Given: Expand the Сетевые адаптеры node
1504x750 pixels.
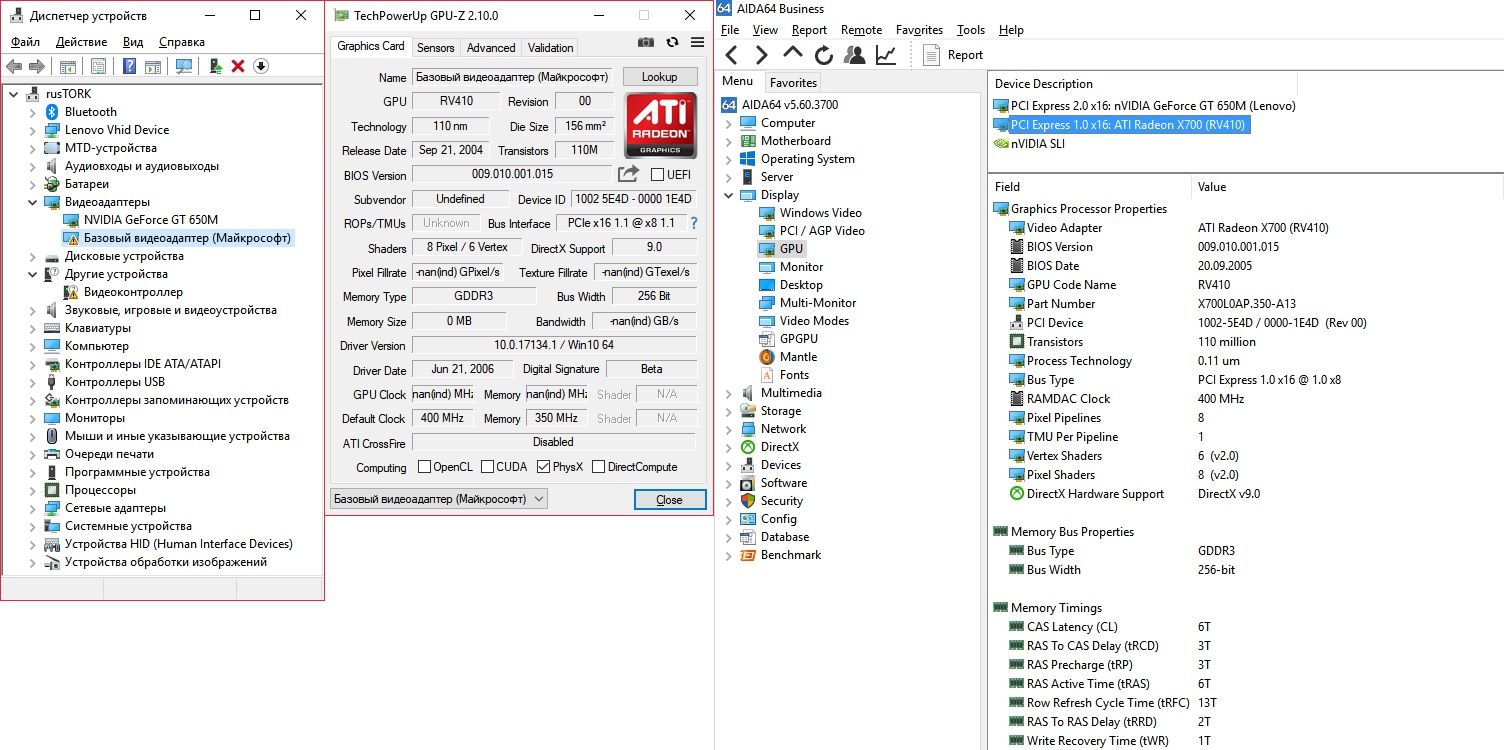Looking at the screenshot, I should pyautogui.click(x=33, y=508).
